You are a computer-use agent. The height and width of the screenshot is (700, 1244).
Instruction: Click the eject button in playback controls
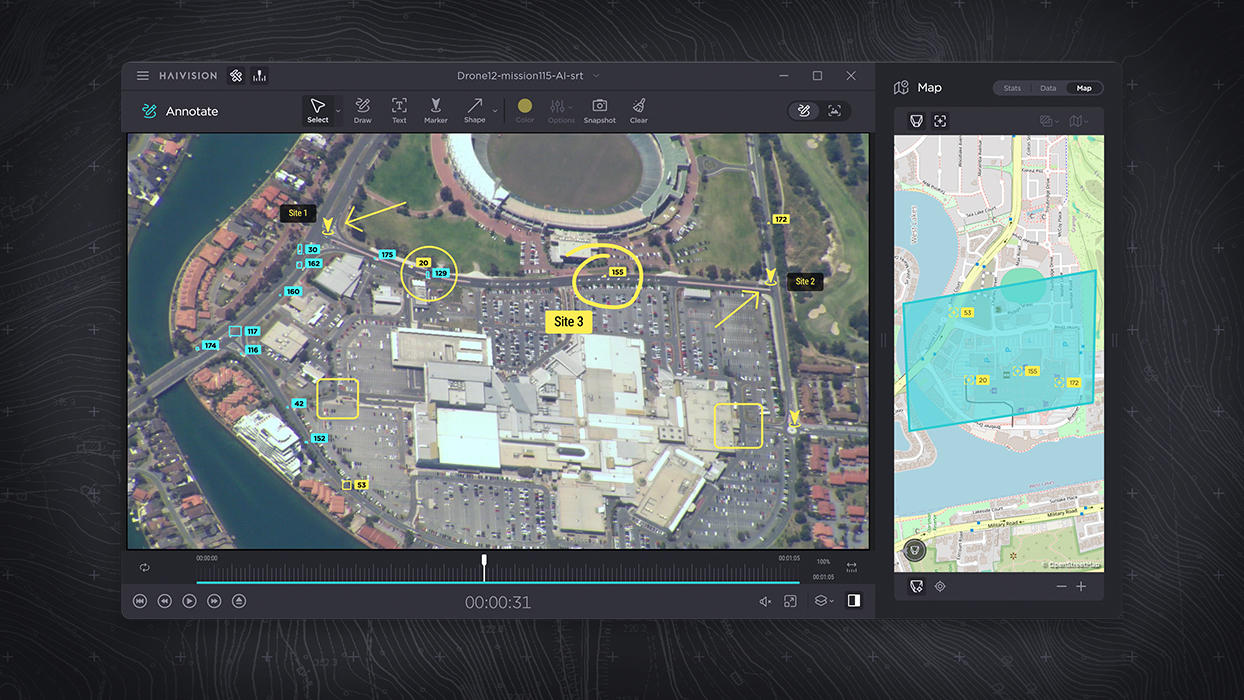(239, 601)
